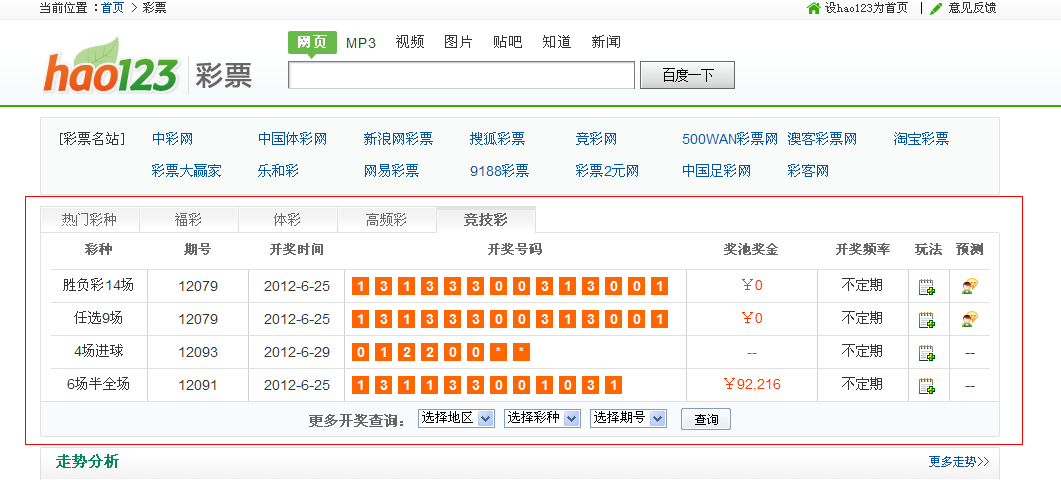This screenshot has width=1061, height=480.
Task: Open the 彩票大赢家 link
Action: (x=186, y=171)
